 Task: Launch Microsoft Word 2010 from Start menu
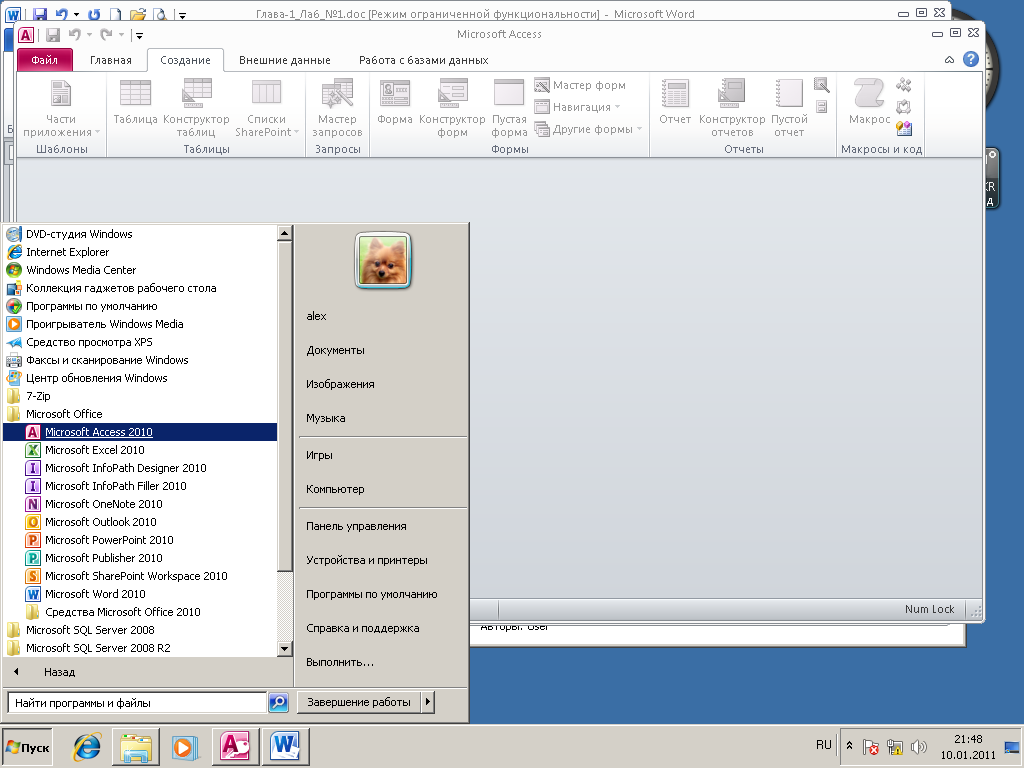95,594
